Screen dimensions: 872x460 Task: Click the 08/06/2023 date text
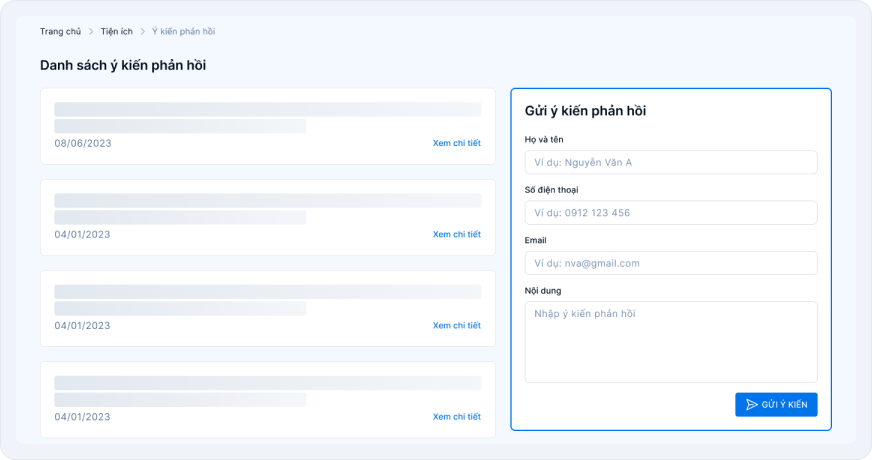tap(83, 143)
